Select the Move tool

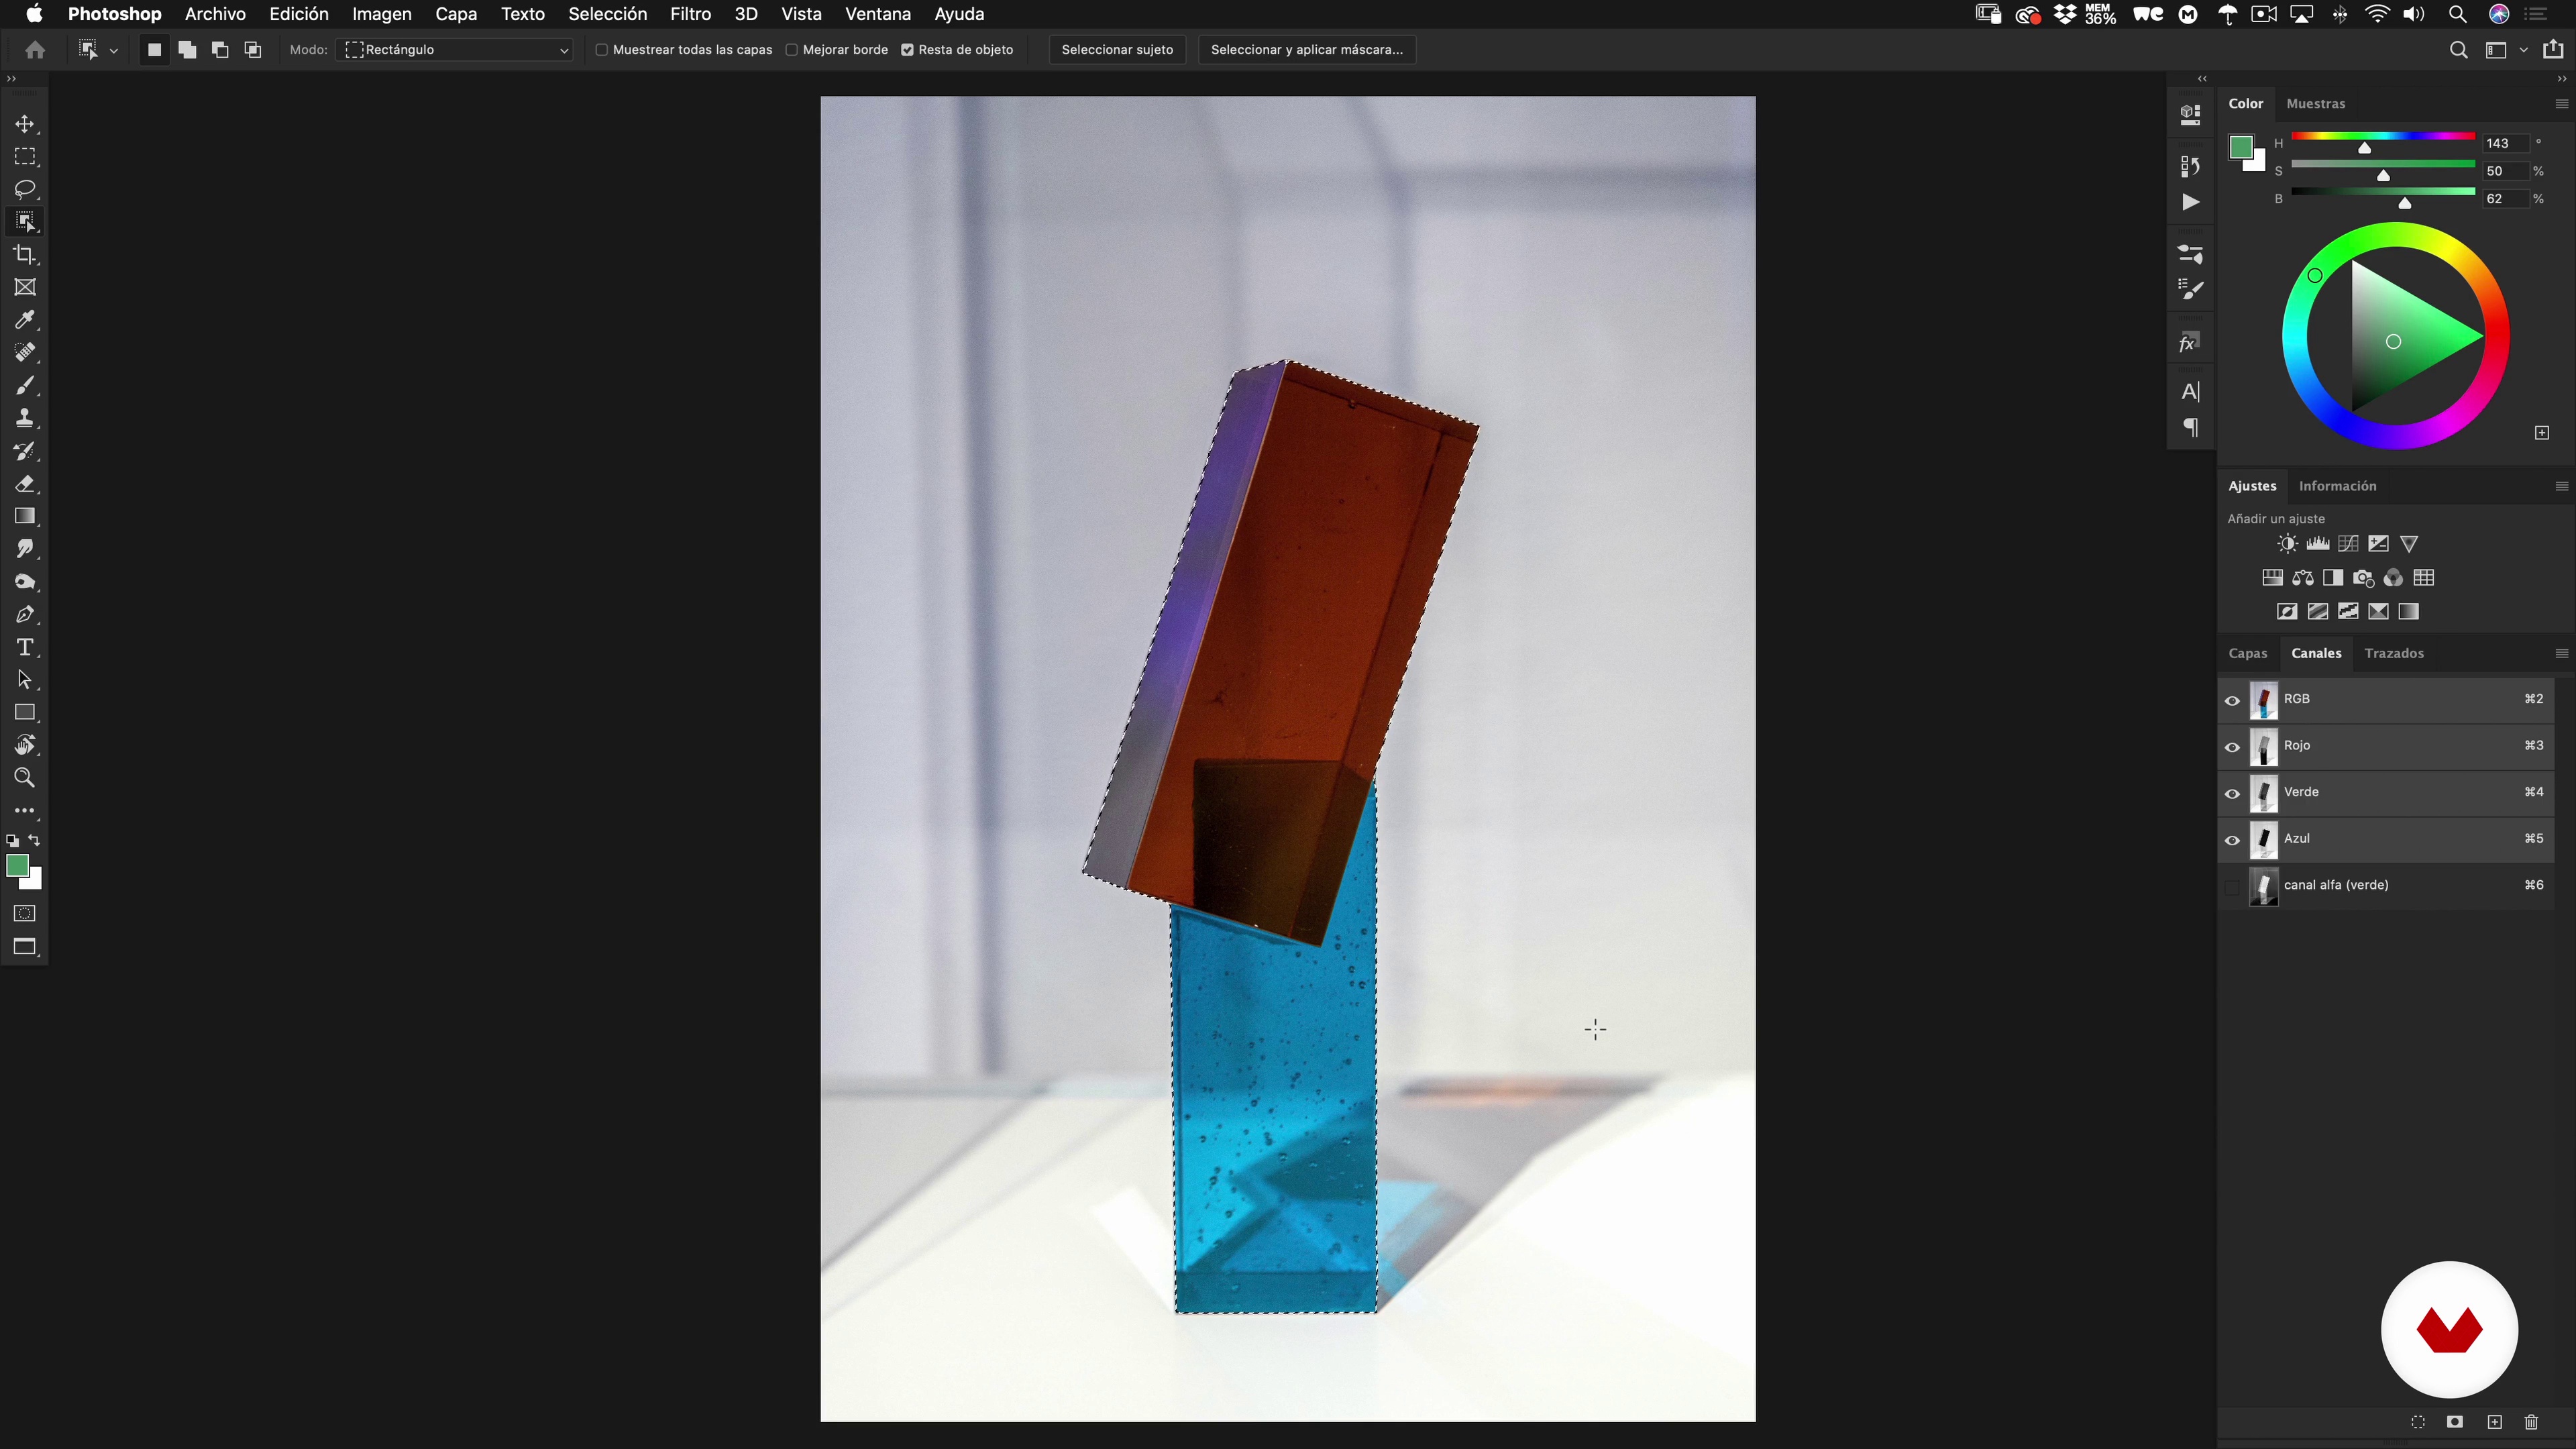pos(25,124)
